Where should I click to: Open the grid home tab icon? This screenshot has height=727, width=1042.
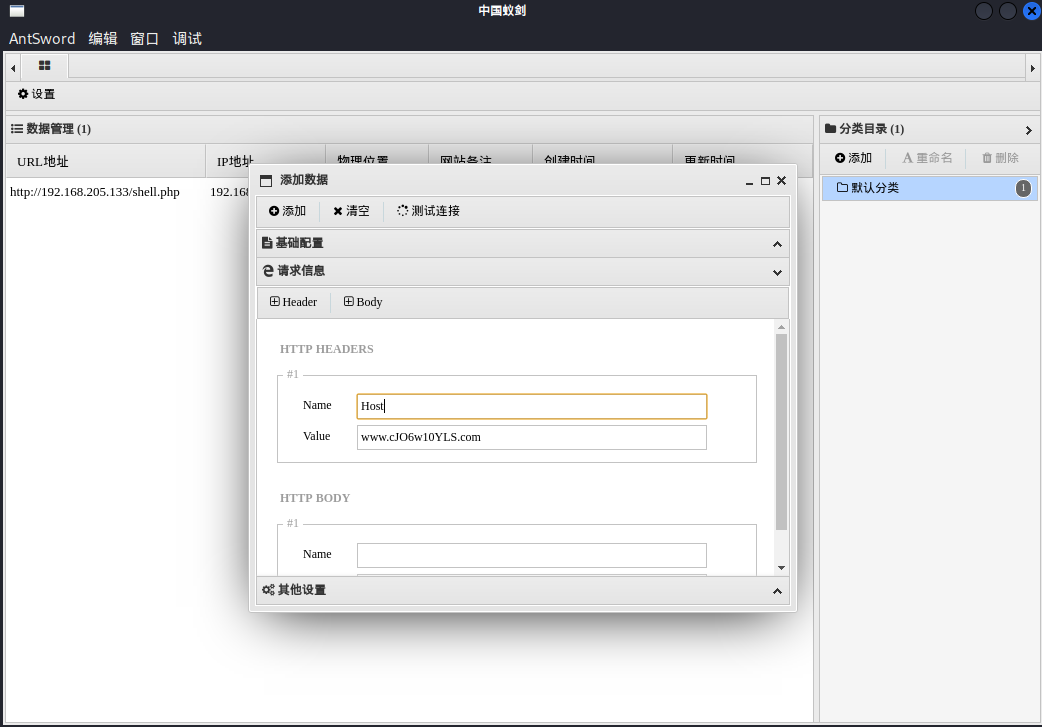45,65
